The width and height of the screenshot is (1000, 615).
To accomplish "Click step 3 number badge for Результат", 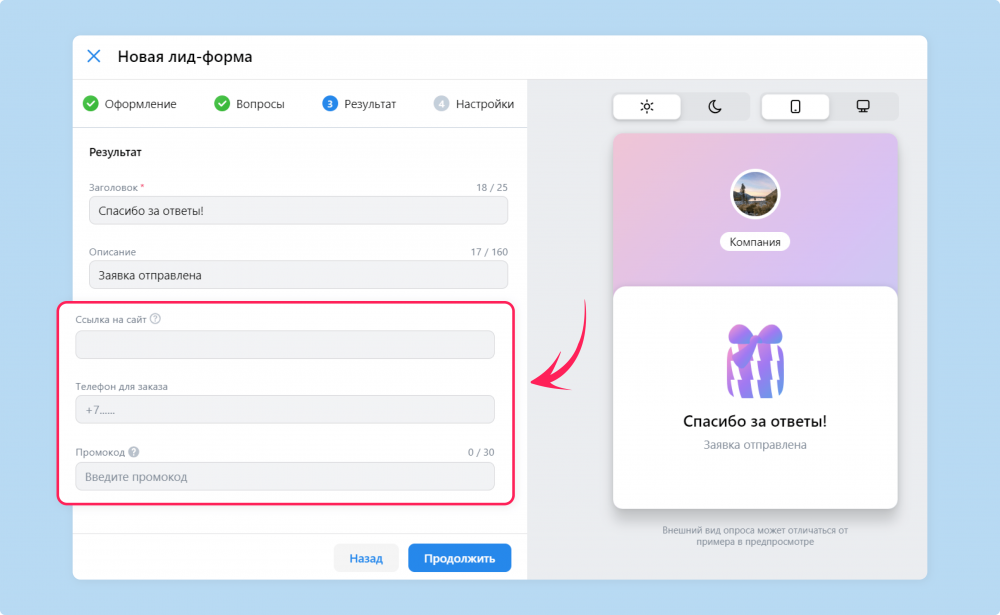I will [x=330, y=103].
